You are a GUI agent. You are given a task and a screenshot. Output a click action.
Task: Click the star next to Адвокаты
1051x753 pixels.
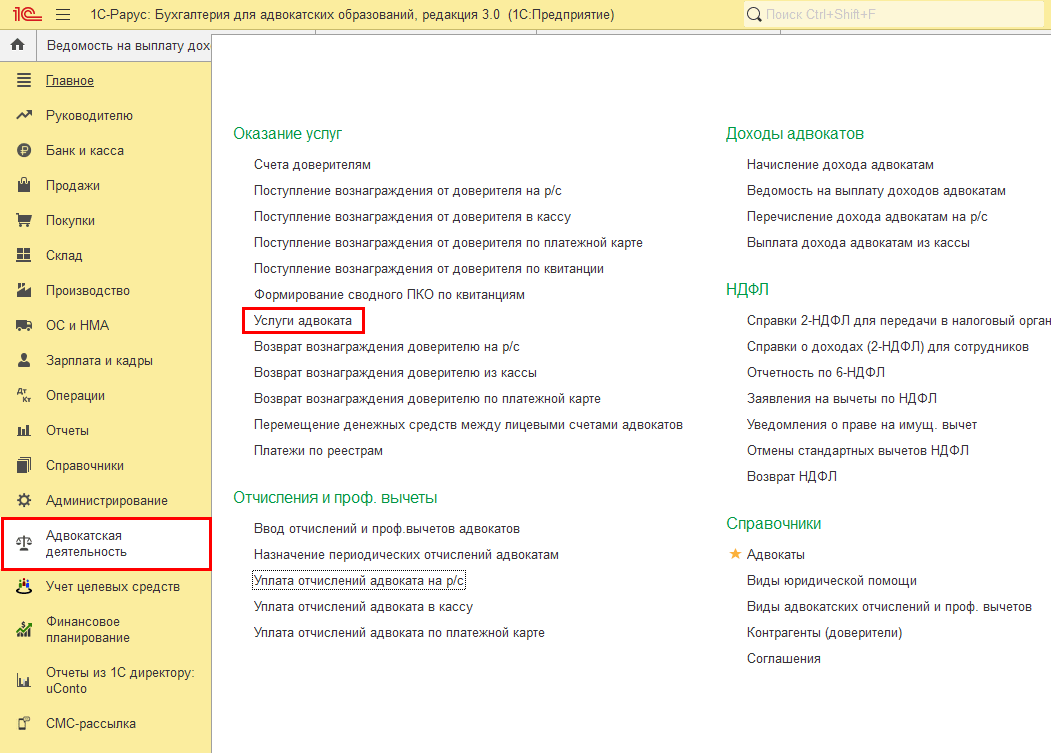(735, 554)
